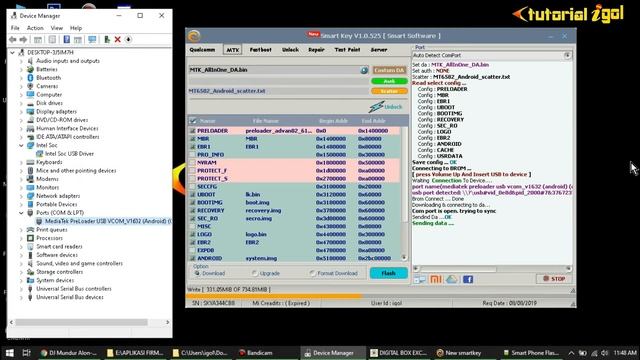This screenshot has height=360, width=640.
Task: Click the Unlock lightning icon in Smart Key
Action: tap(376, 107)
